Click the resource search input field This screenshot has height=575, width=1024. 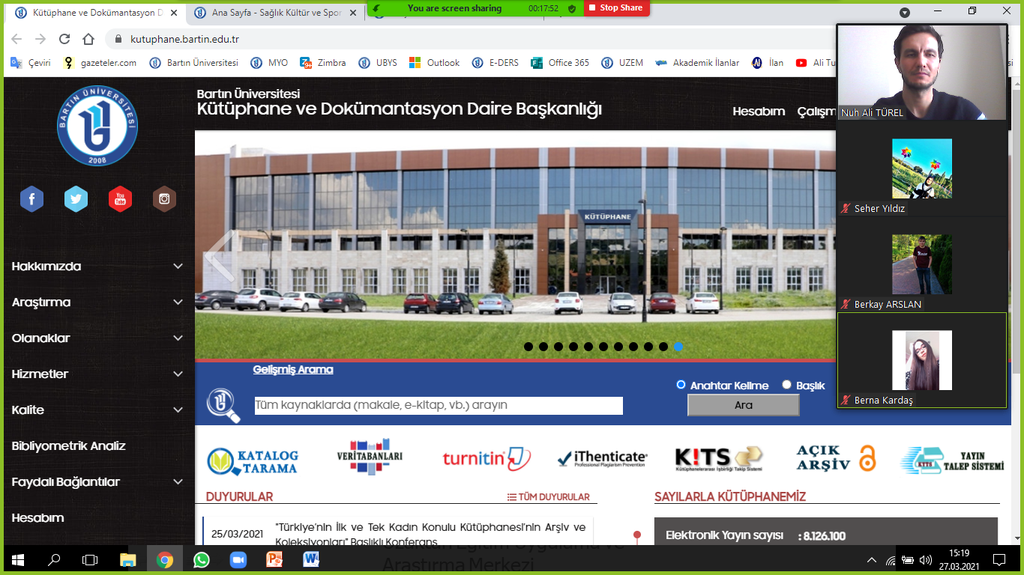(x=439, y=405)
